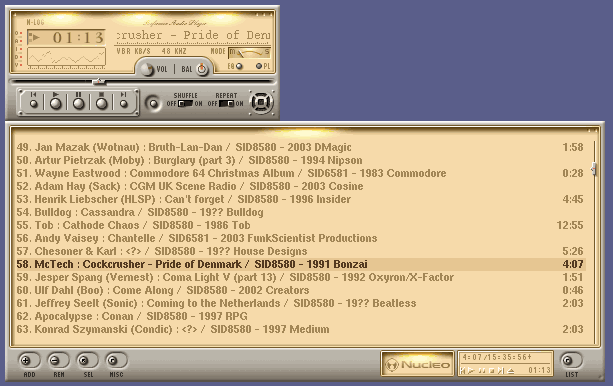
Task: Click the previous track knob
Action: tap(34, 104)
